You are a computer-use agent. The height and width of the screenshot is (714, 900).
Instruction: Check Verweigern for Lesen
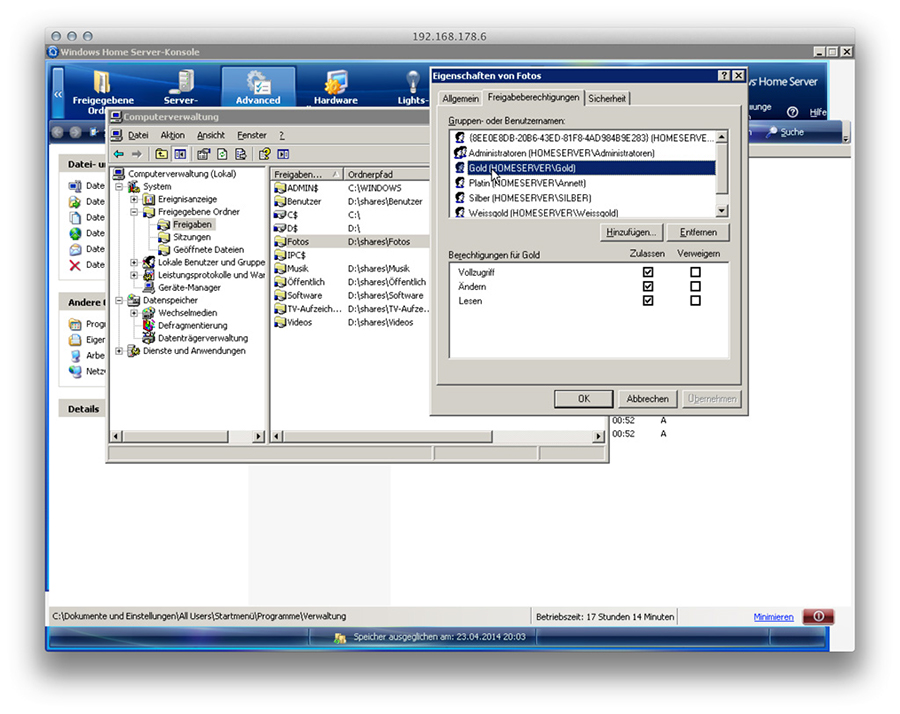pyautogui.click(x=695, y=301)
